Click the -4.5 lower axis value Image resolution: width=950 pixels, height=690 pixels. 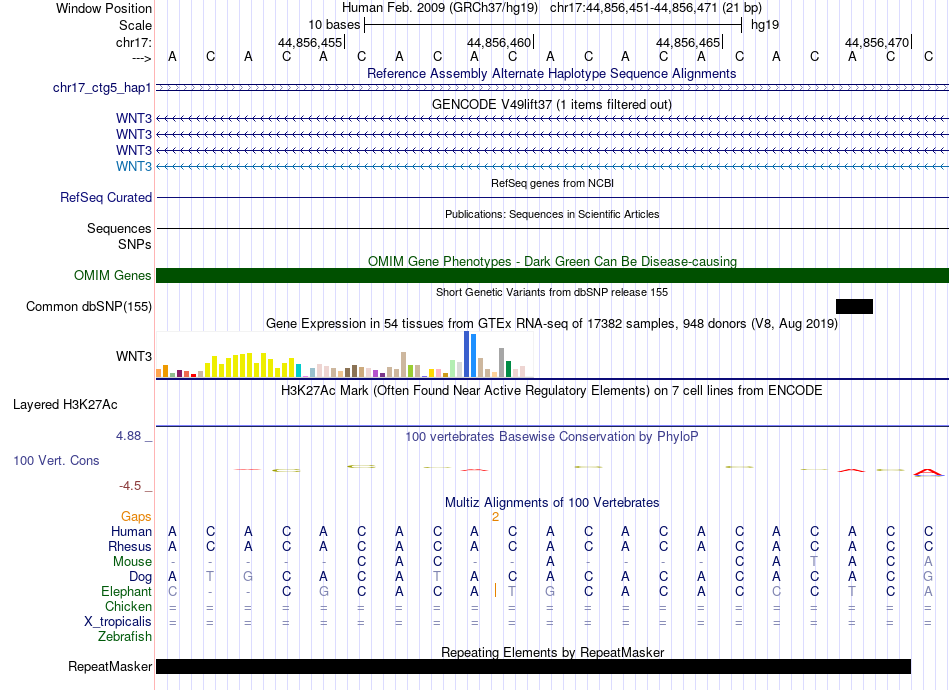(x=130, y=486)
